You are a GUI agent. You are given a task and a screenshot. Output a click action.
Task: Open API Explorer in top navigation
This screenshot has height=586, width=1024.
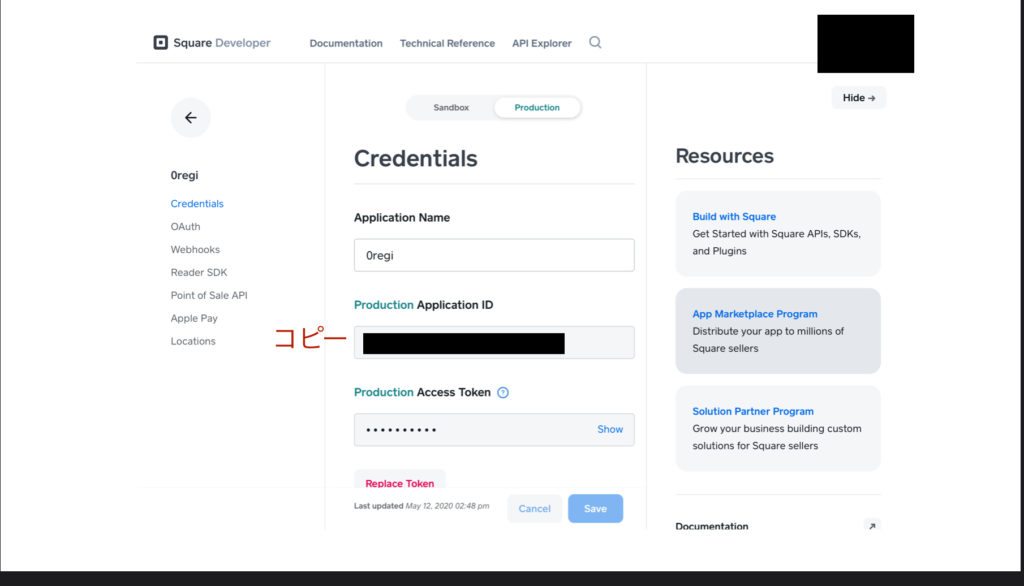point(542,44)
